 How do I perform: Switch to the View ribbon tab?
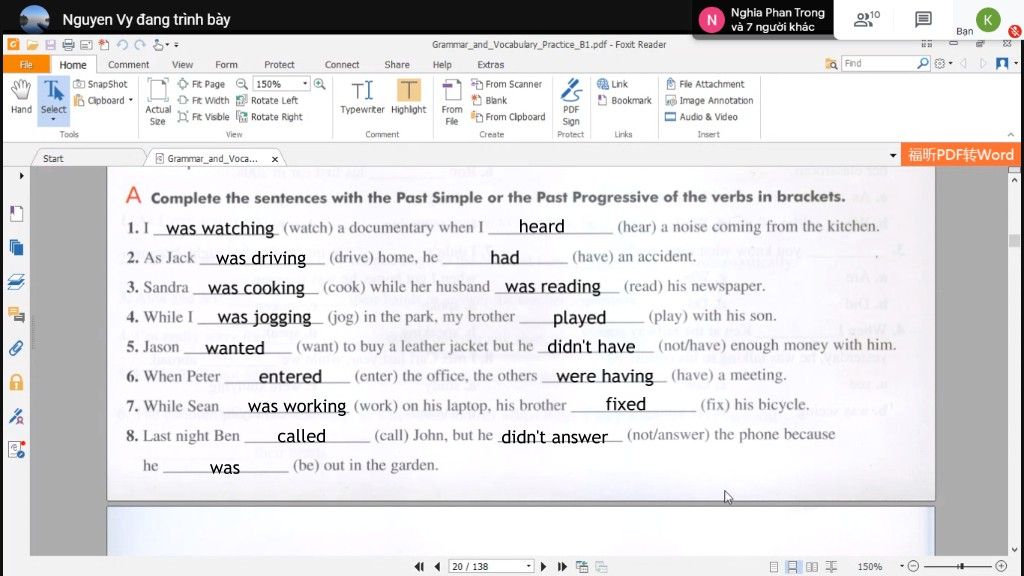(182, 65)
